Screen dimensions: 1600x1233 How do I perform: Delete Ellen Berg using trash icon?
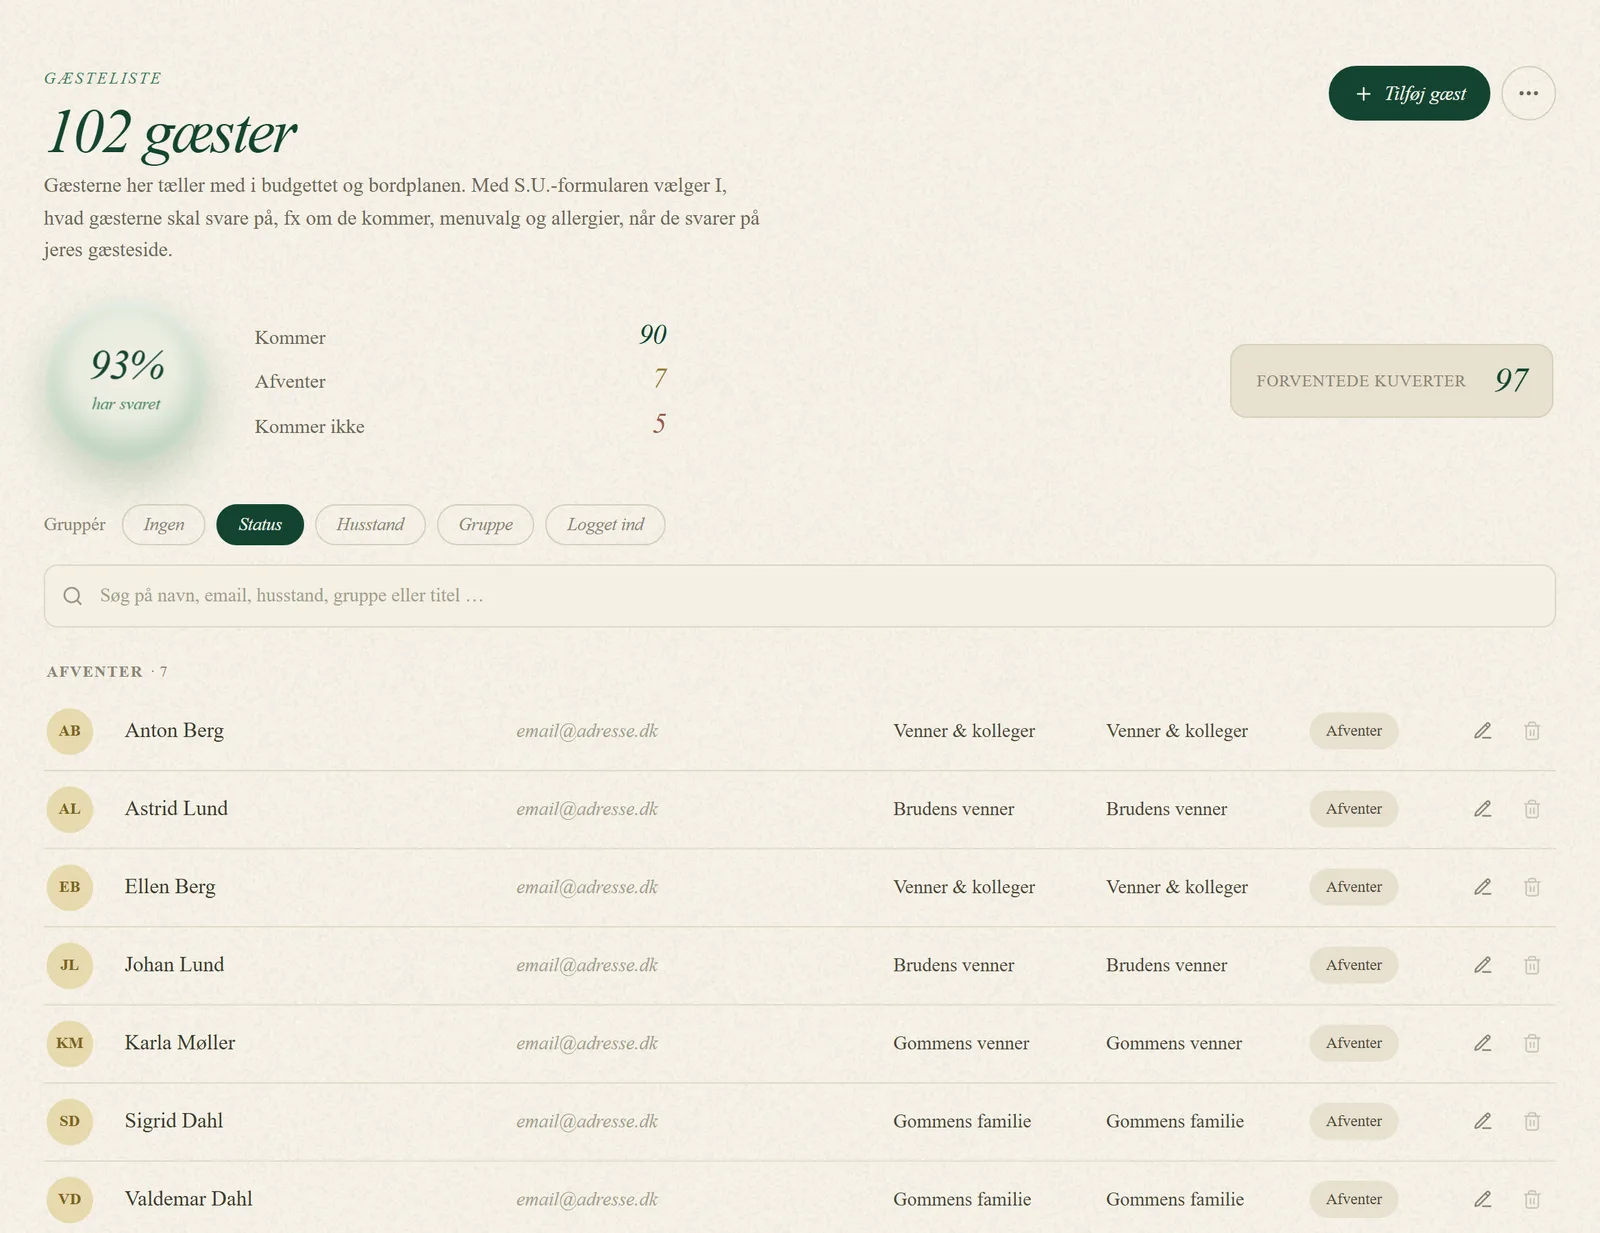(1532, 887)
